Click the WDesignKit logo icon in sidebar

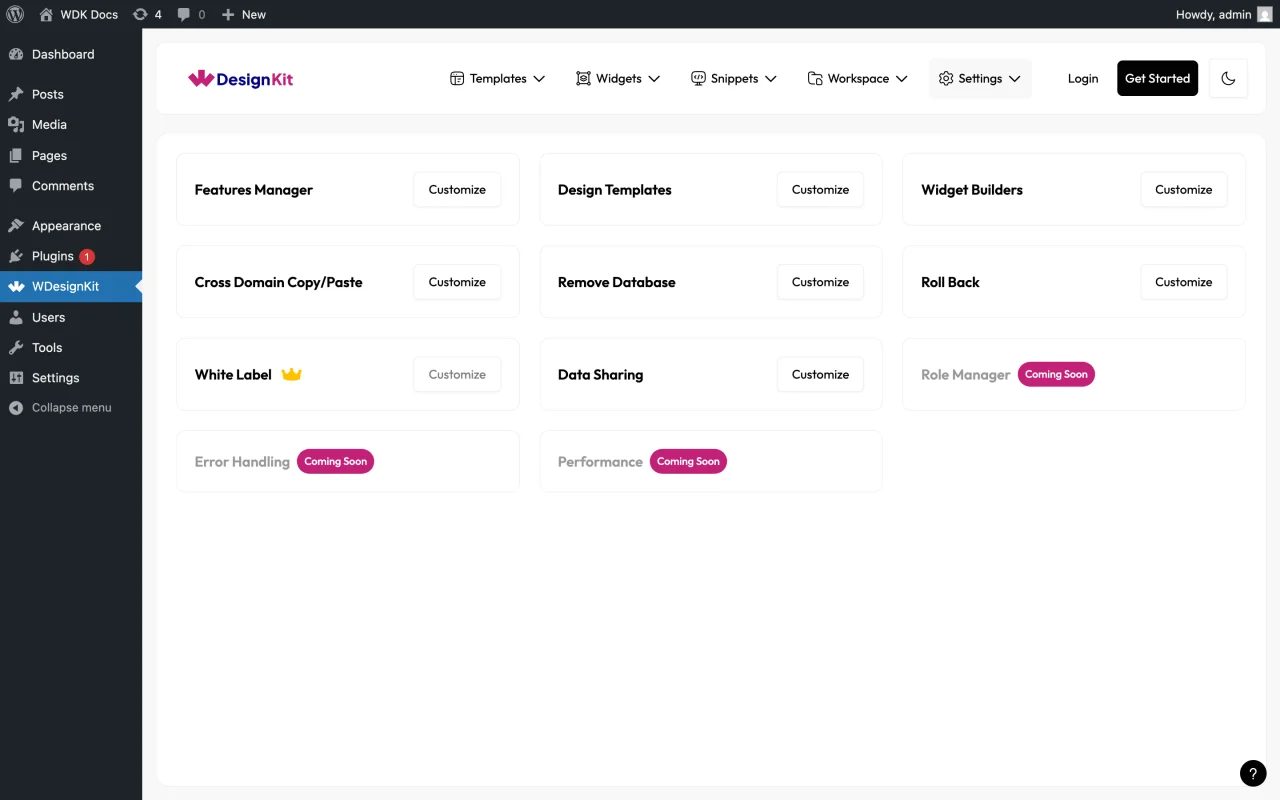coord(16,286)
